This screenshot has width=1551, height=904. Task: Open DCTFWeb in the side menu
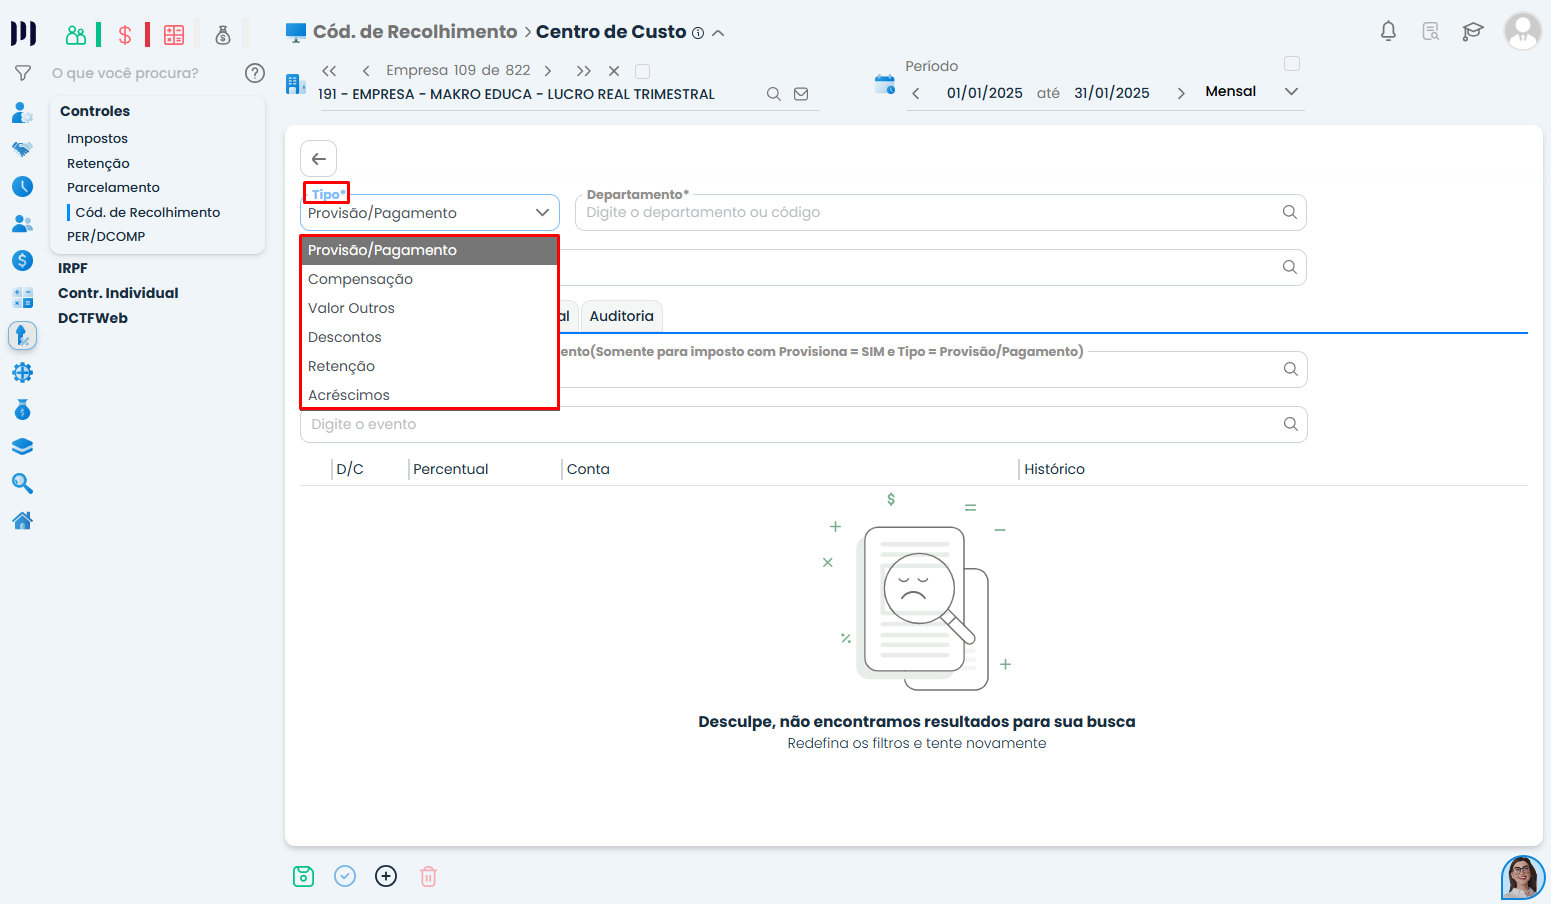(93, 318)
